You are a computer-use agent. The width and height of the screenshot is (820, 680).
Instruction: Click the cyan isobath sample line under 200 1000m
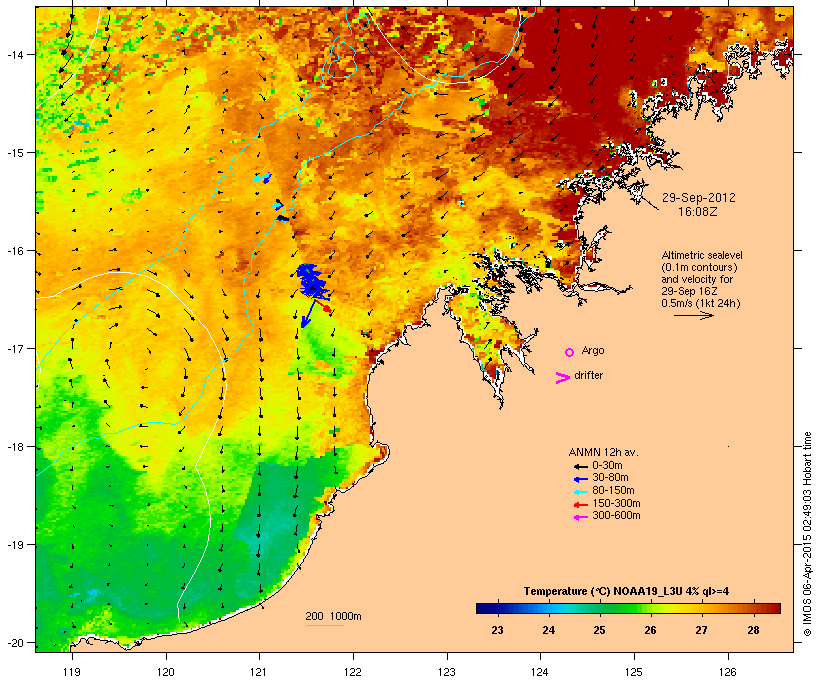[x=325, y=625]
